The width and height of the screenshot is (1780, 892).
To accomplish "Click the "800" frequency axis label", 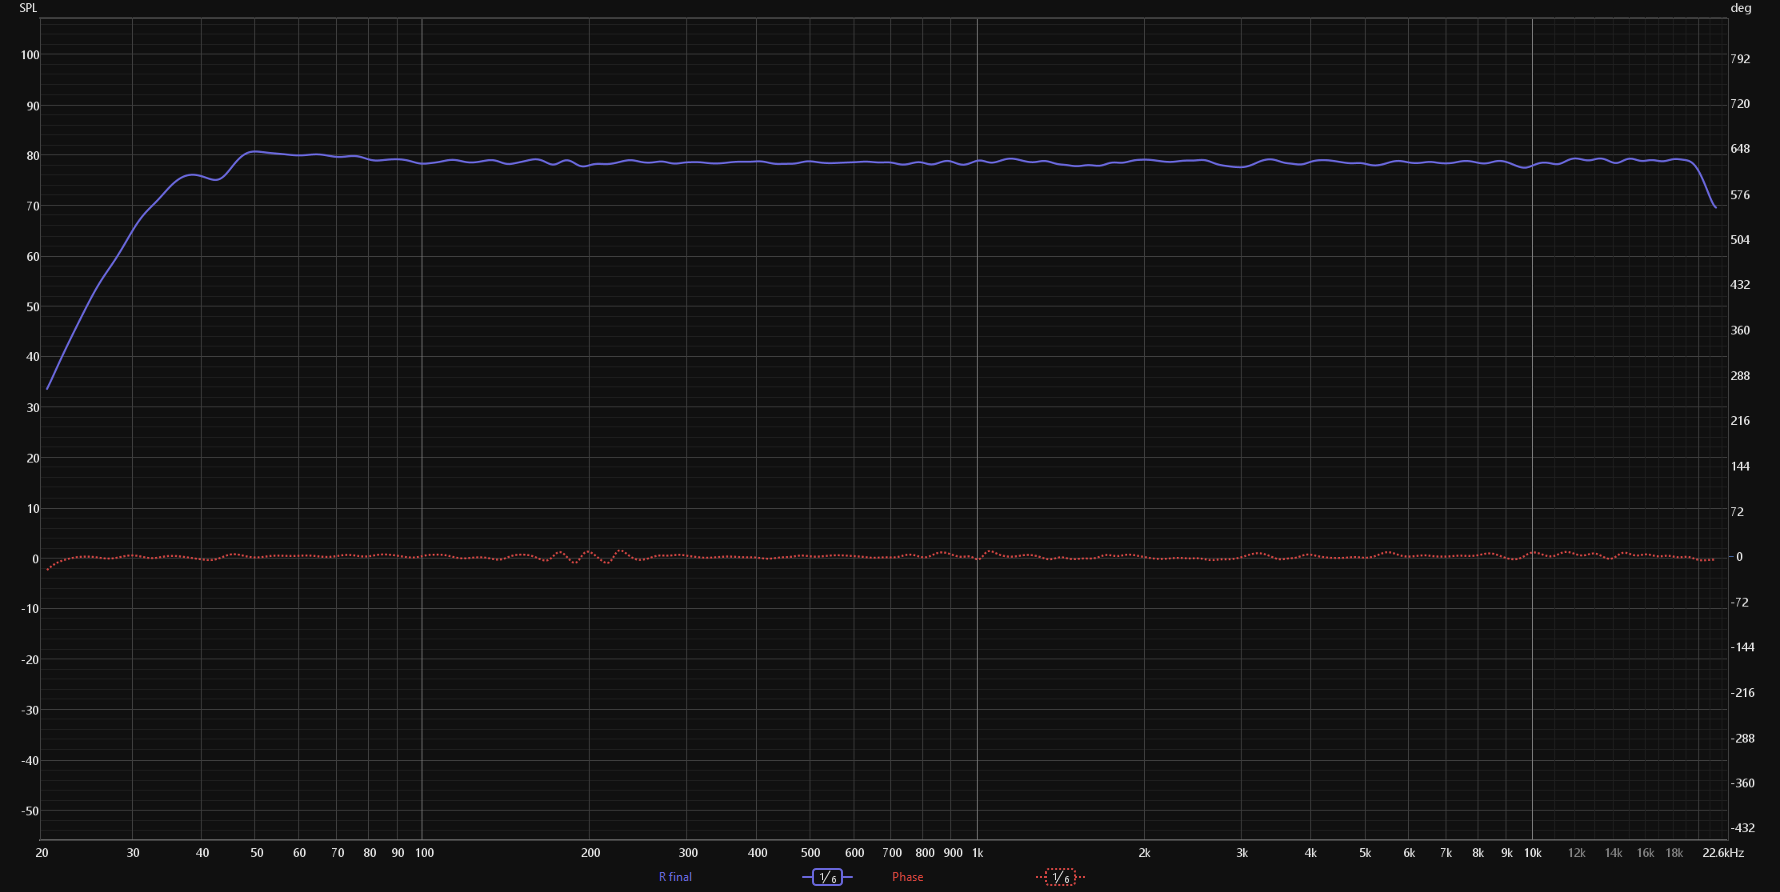I will click(x=925, y=853).
